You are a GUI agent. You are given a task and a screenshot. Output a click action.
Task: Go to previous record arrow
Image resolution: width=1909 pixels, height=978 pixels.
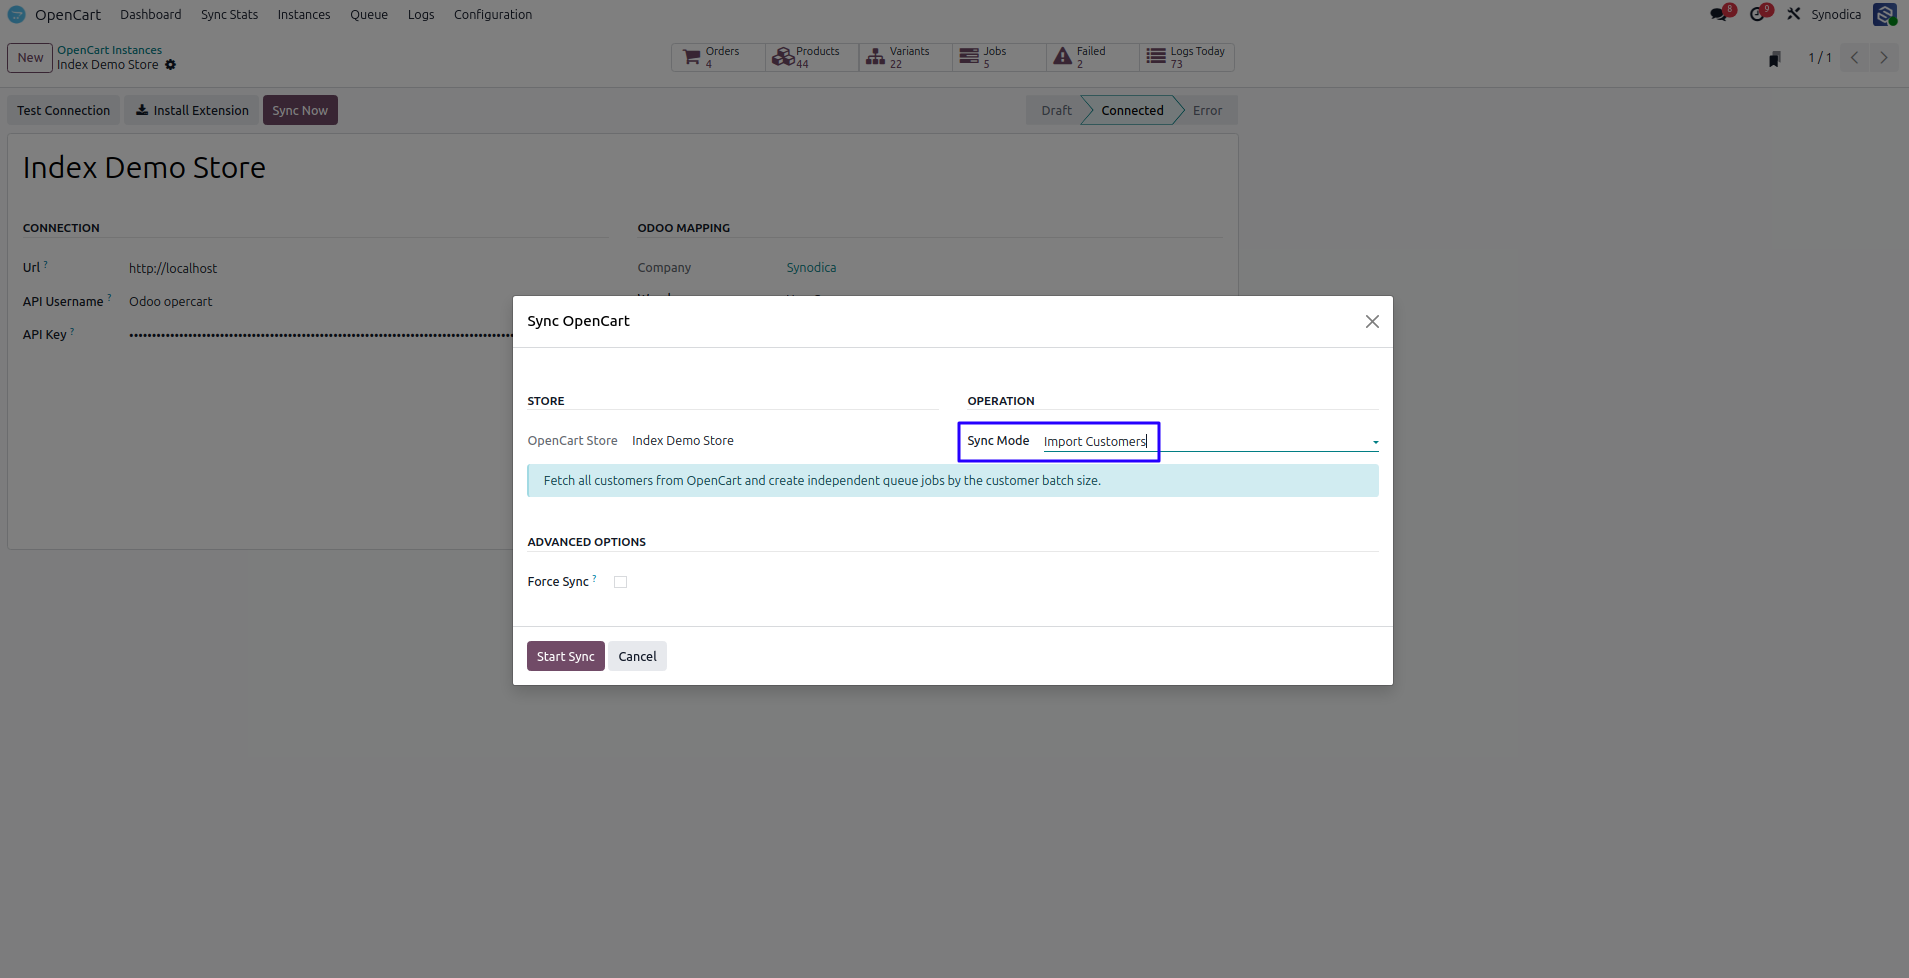click(x=1854, y=57)
